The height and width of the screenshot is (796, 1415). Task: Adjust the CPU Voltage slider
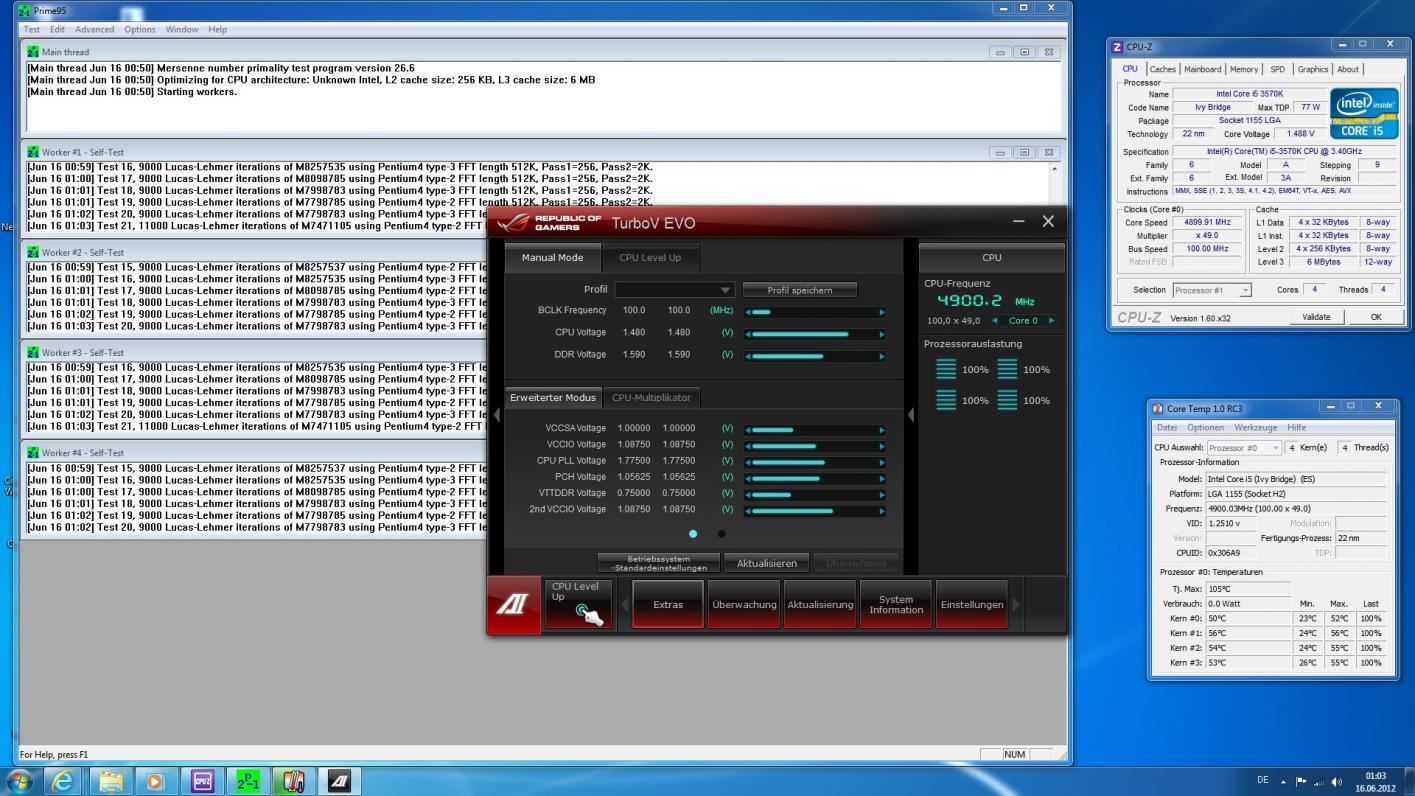(815, 334)
